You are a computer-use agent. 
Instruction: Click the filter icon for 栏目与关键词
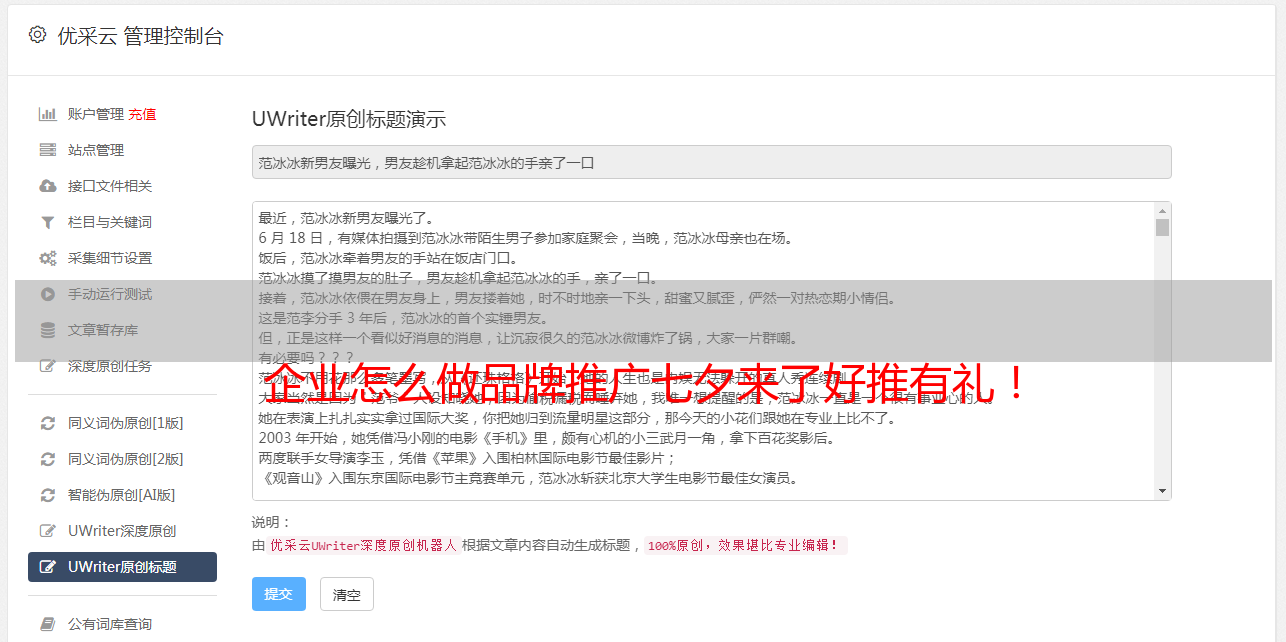click(x=47, y=222)
